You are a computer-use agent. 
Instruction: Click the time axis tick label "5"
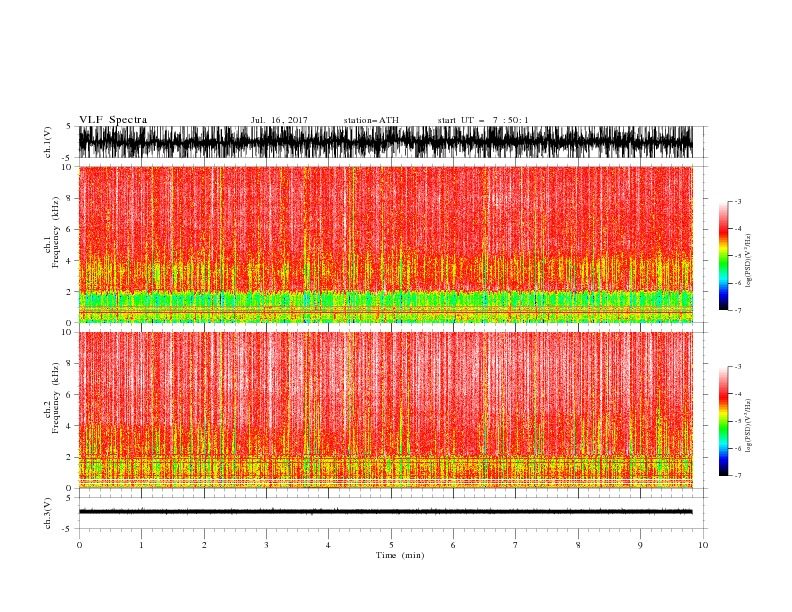pos(391,545)
